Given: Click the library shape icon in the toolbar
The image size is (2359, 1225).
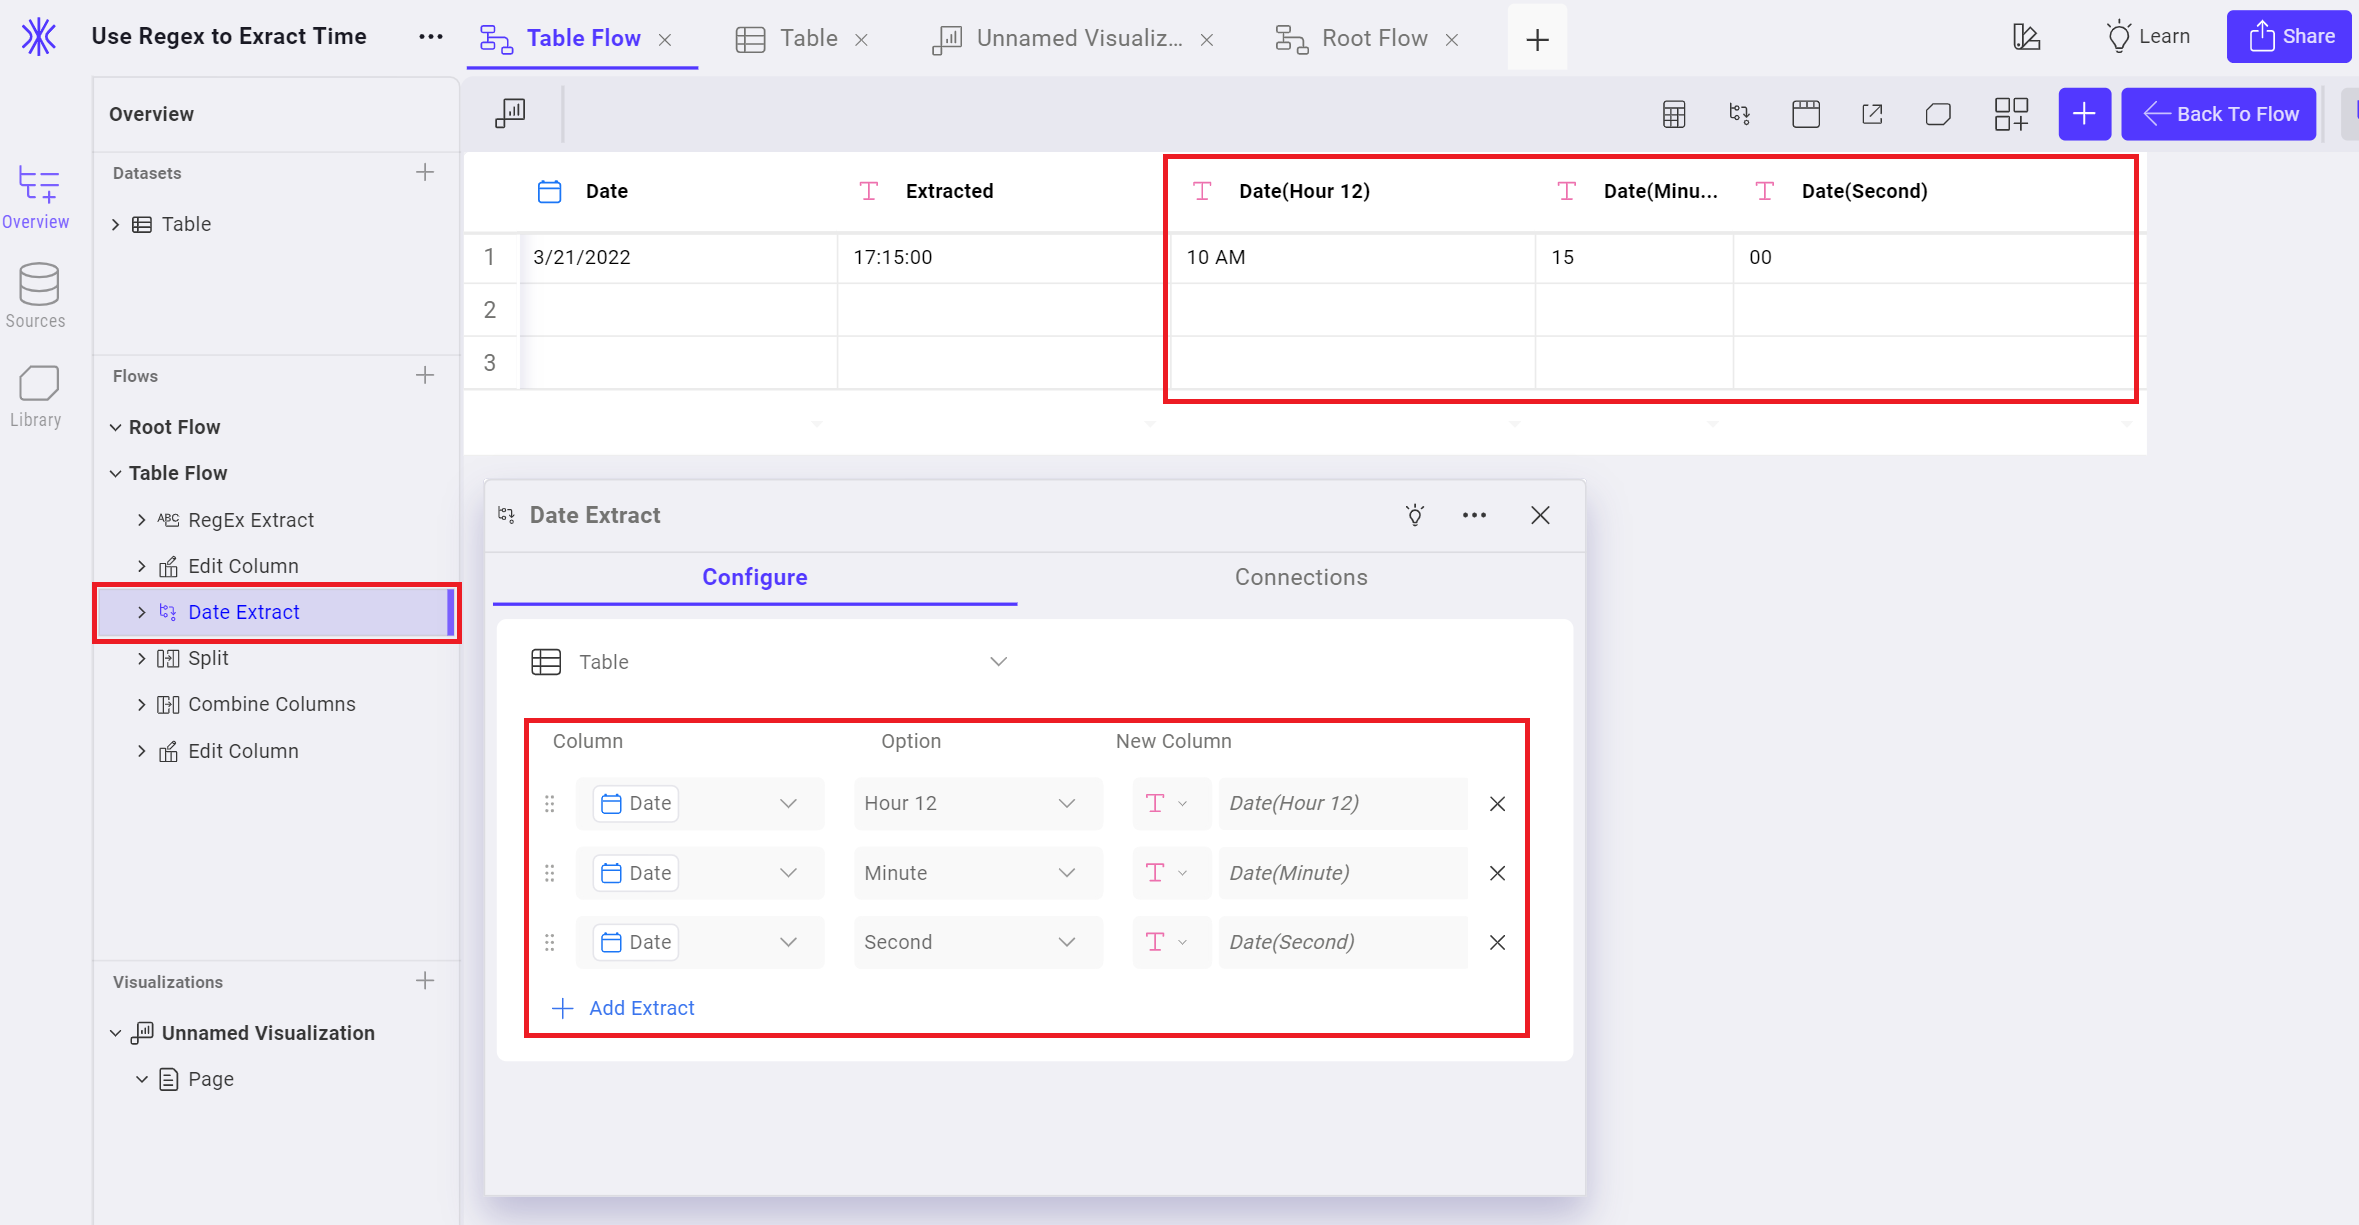Looking at the screenshot, I should point(1938,114).
